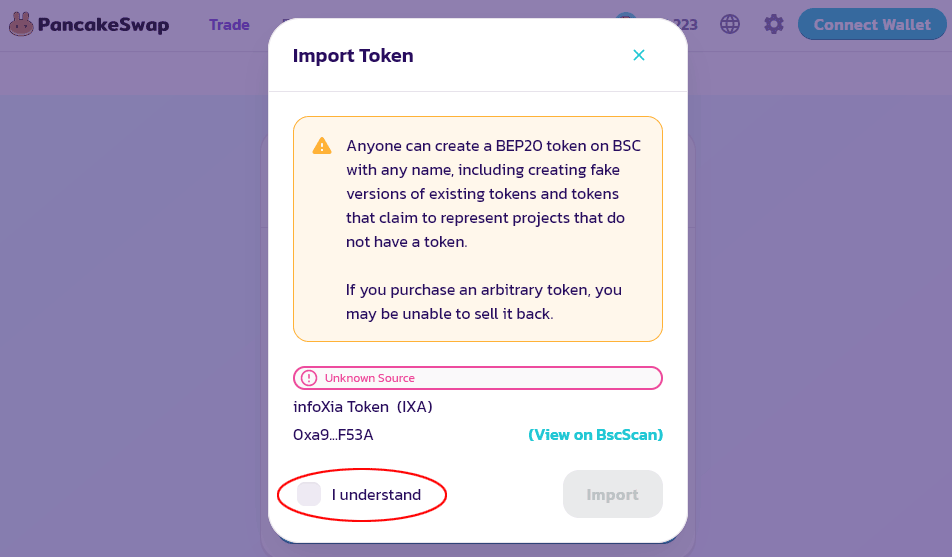Click the yellow warning triangle icon
Viewport: 952px width, 557px height.
tap(322, 146)
